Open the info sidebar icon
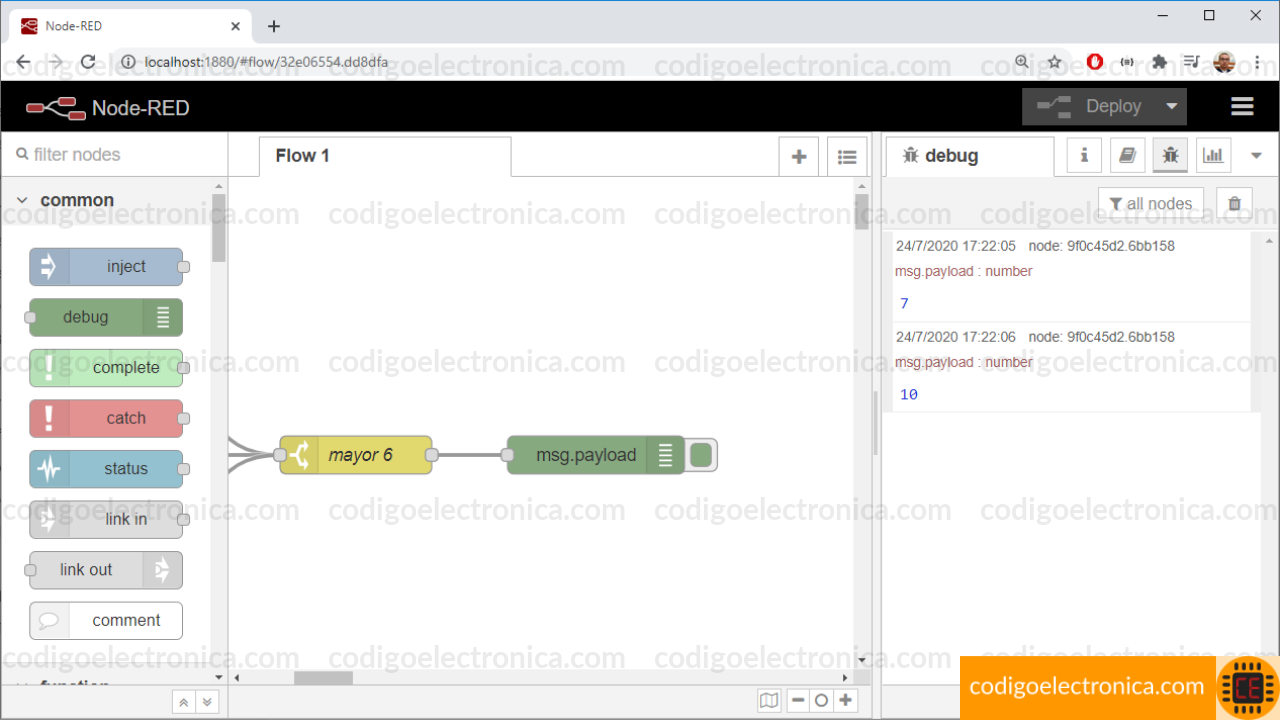 (1084, 155)
